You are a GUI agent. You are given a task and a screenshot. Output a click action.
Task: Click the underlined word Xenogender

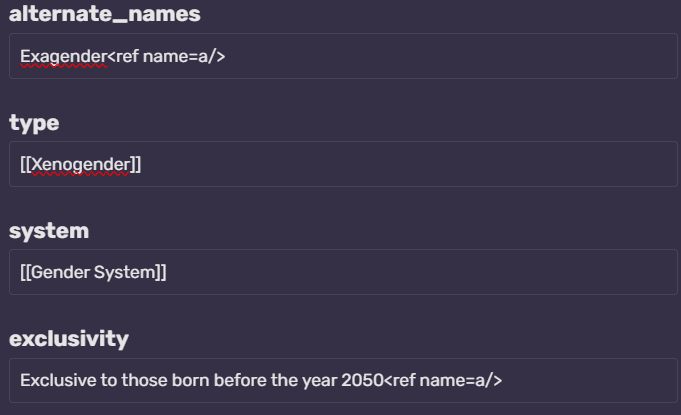80,164
